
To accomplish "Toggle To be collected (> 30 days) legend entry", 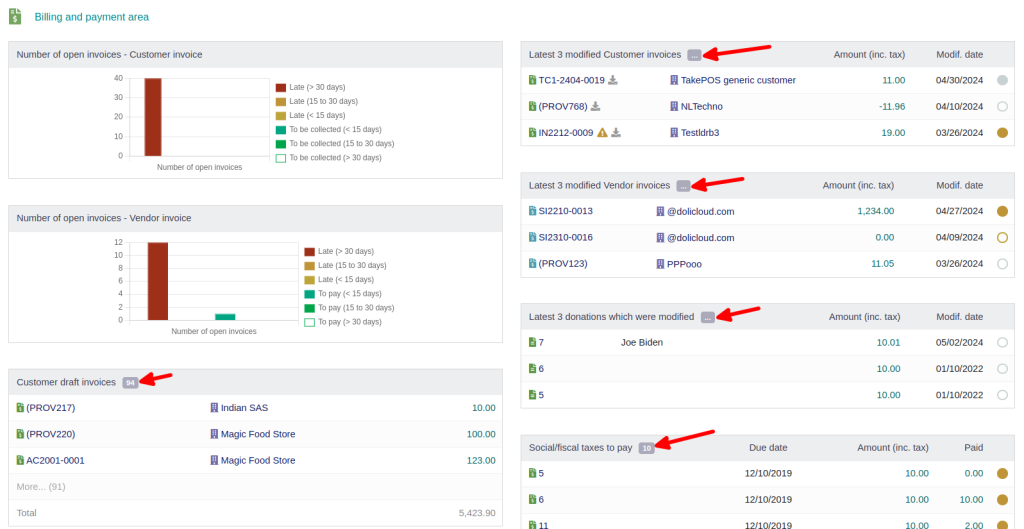I will 281,157.
